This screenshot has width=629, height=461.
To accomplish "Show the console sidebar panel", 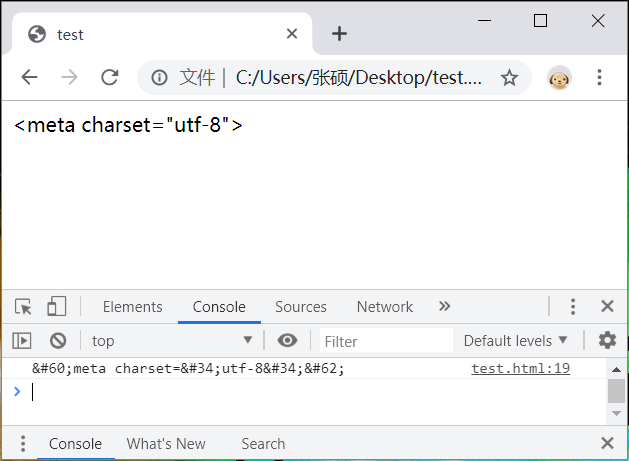I will (x=22, y=341).
